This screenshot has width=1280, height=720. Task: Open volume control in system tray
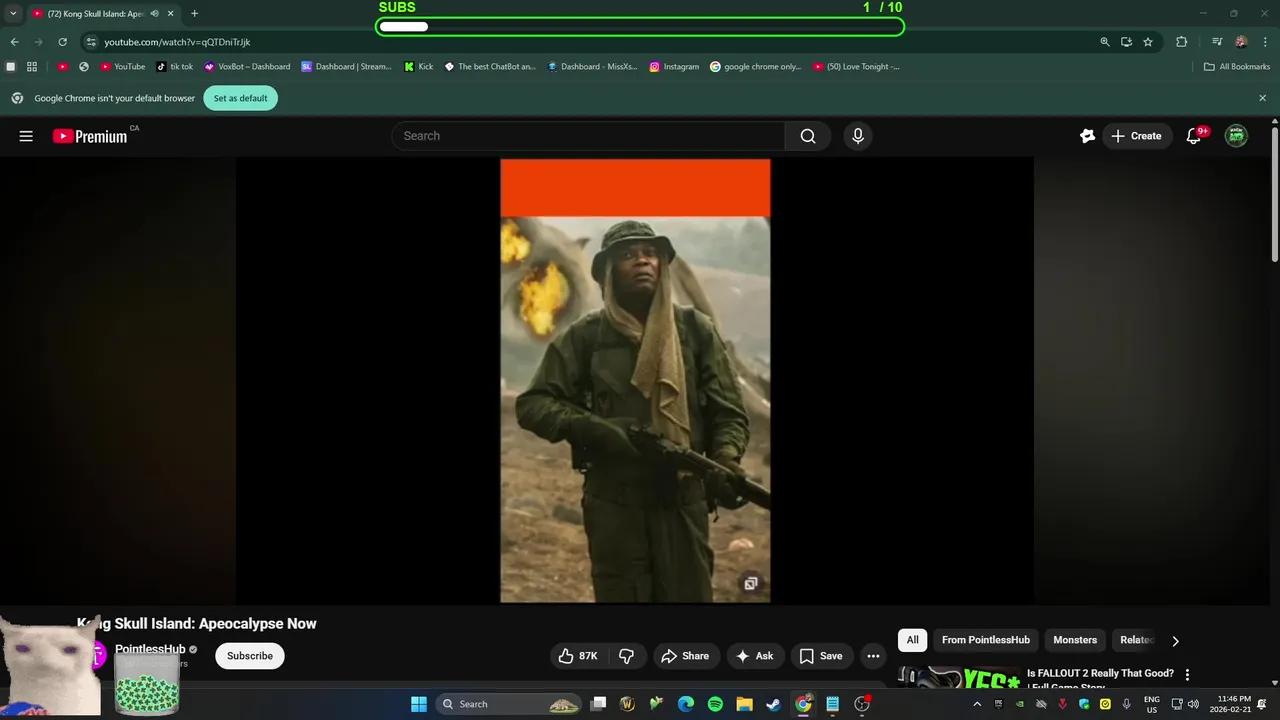point(1193,704)
